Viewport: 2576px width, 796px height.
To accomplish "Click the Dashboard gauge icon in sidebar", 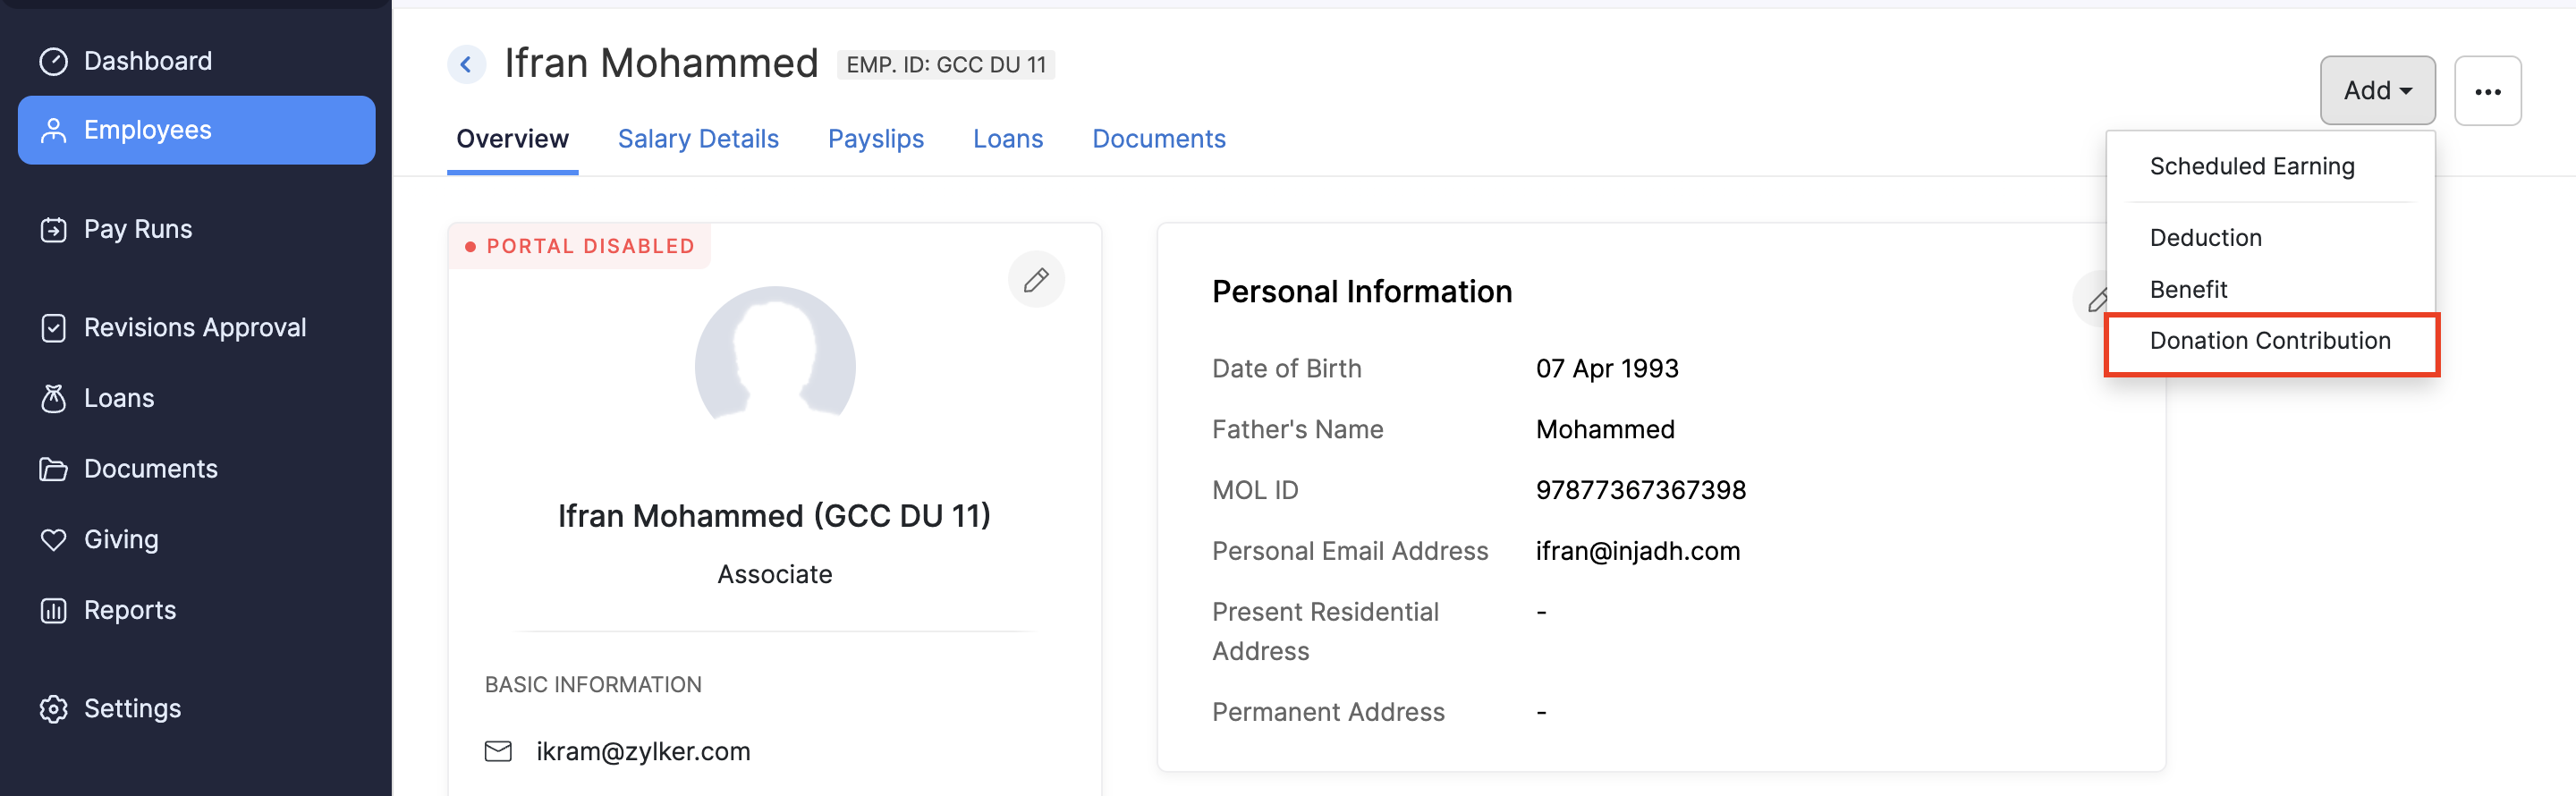I will 53,61.
